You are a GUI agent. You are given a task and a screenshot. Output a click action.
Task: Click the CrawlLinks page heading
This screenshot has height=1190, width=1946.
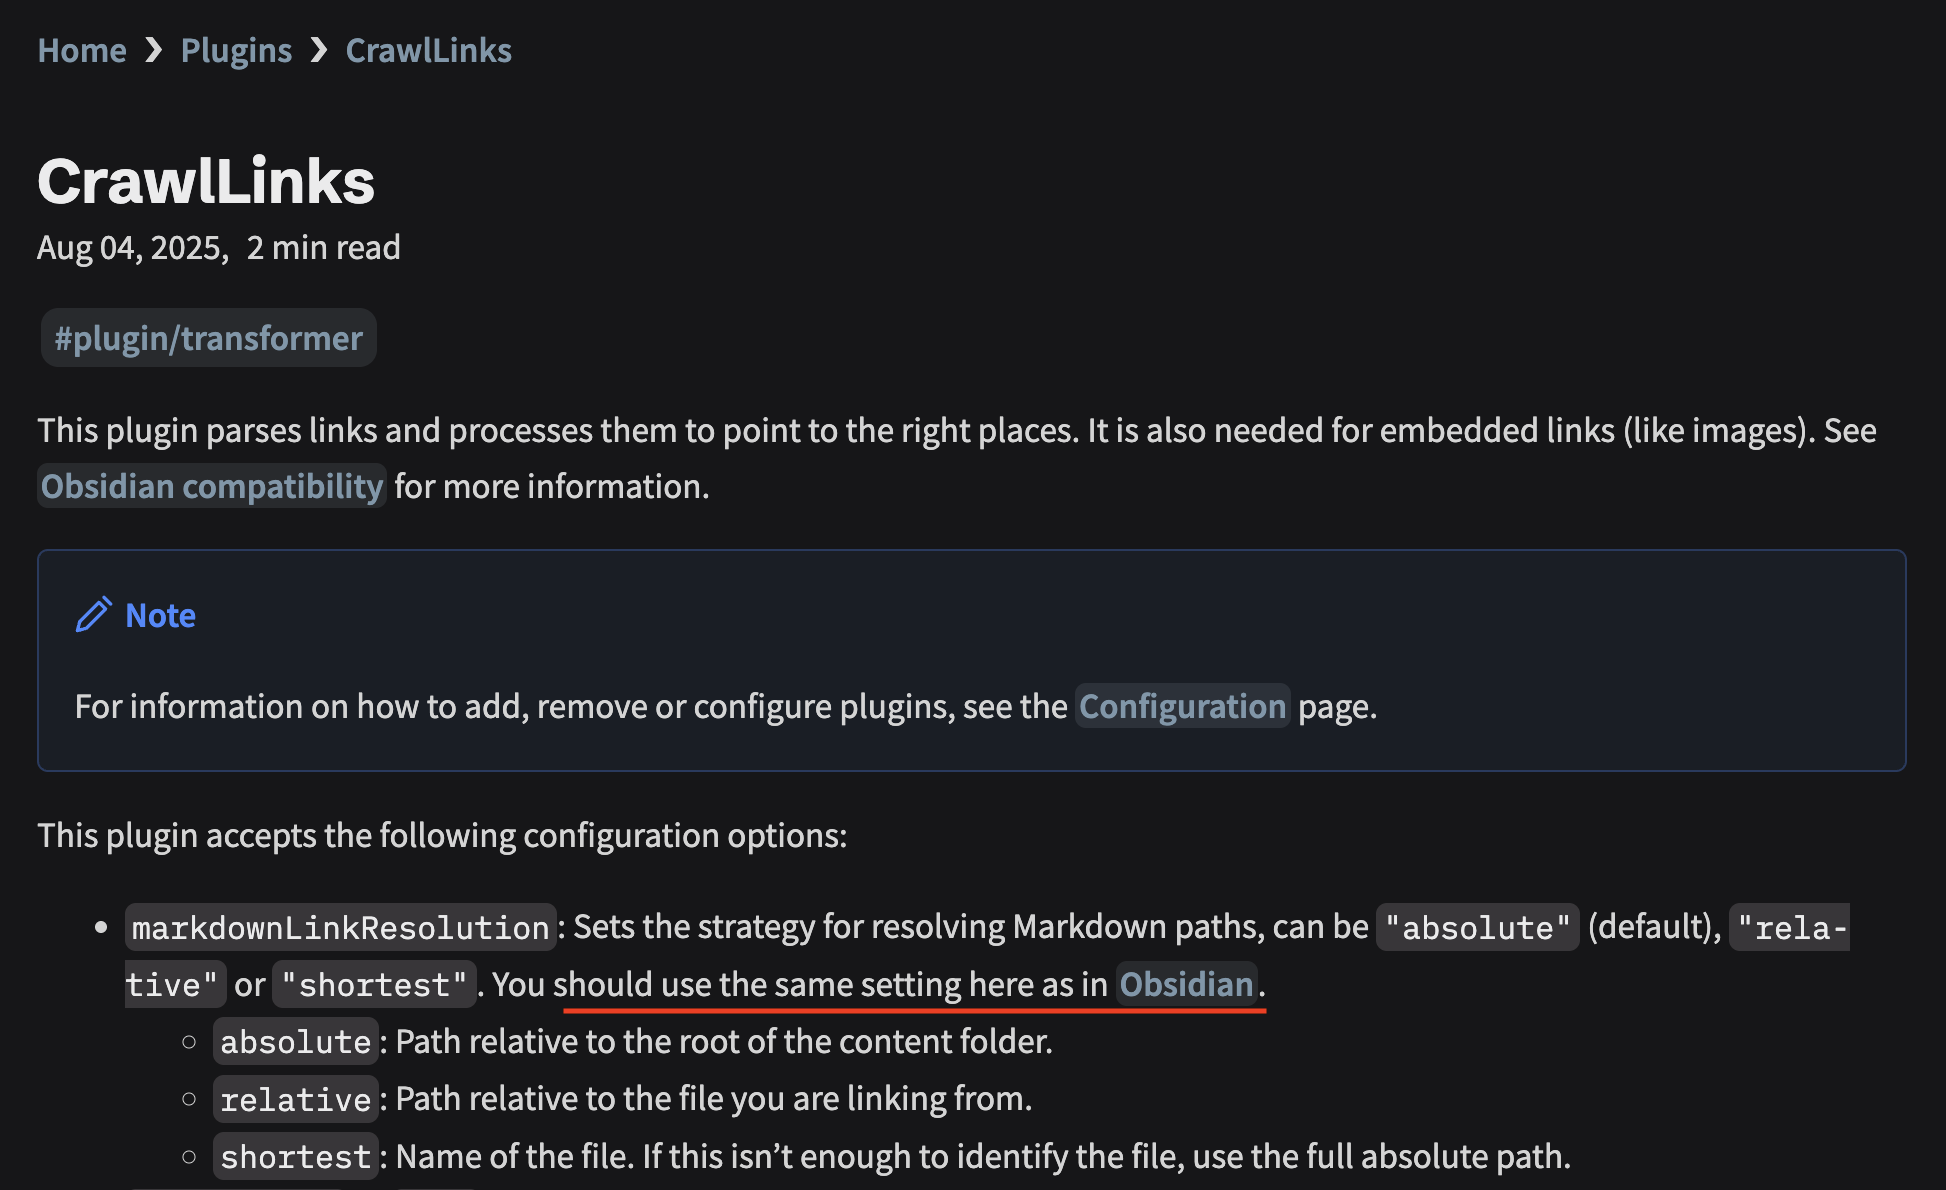point(206,182)
